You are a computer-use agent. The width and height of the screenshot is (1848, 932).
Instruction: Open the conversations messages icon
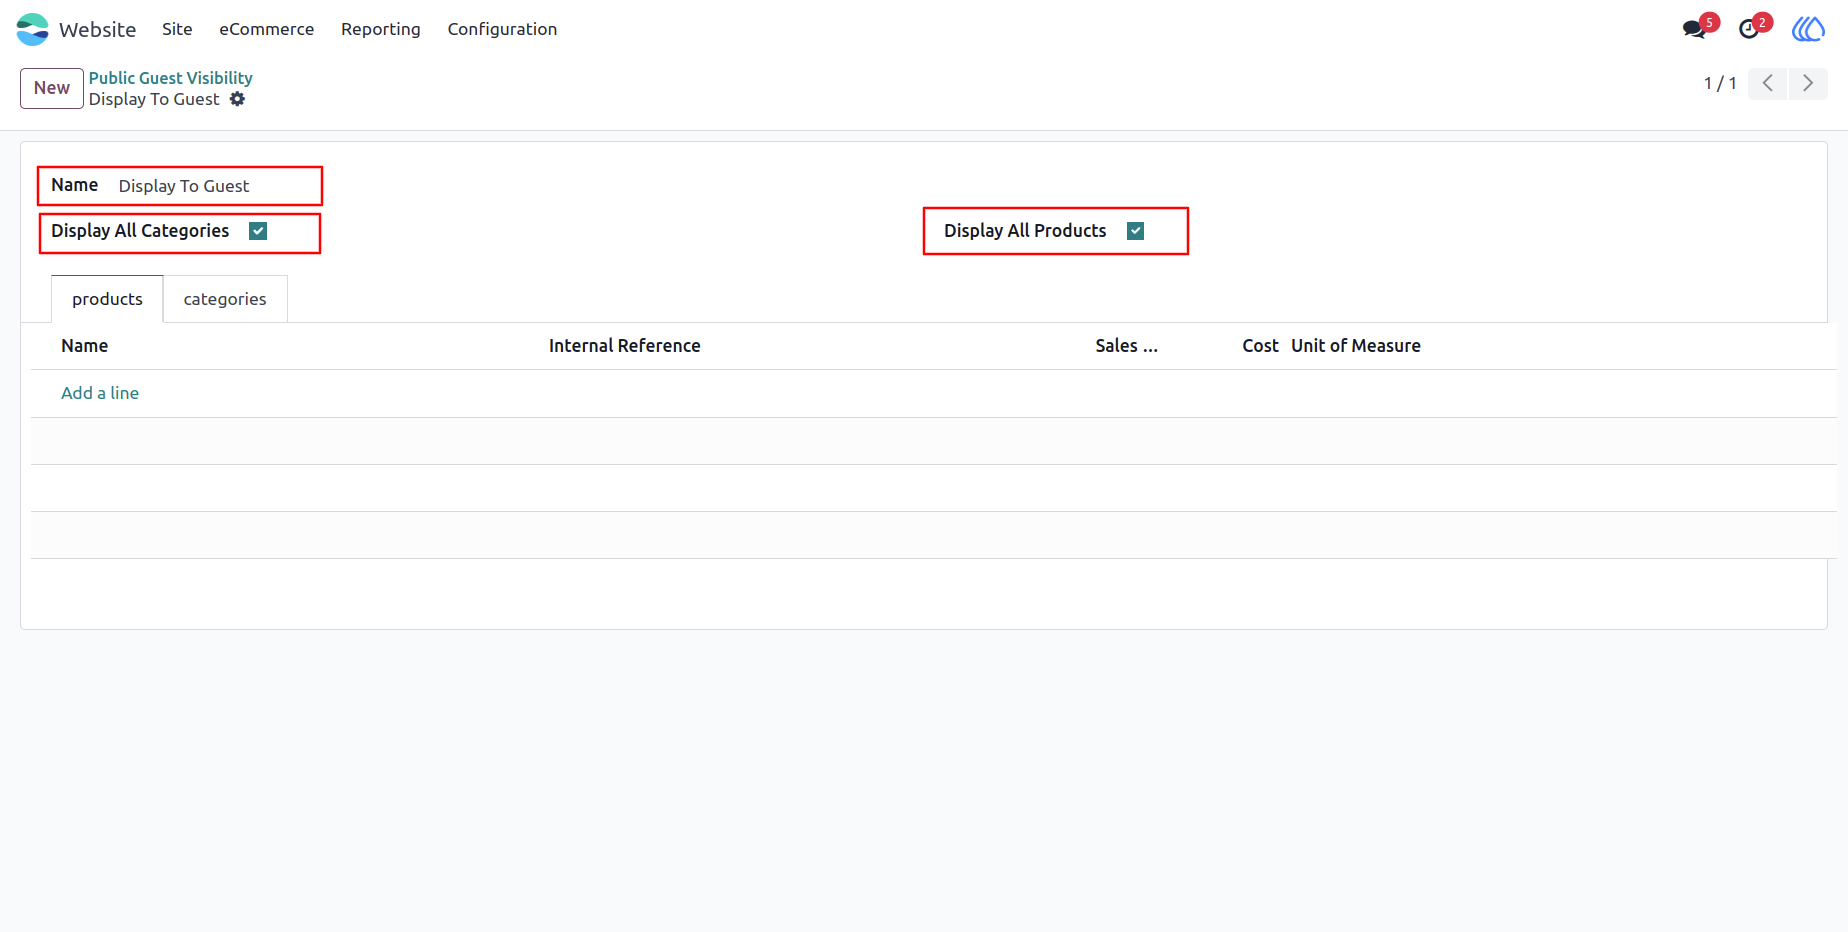pyautogui.click(x=1694, y=29)
